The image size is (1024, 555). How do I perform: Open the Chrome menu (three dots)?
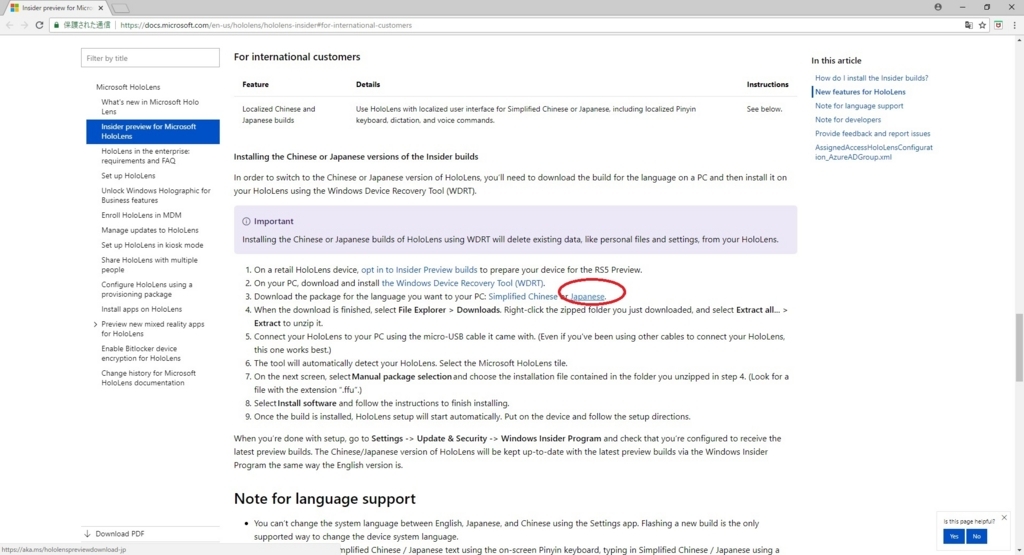click(1014, 25)
